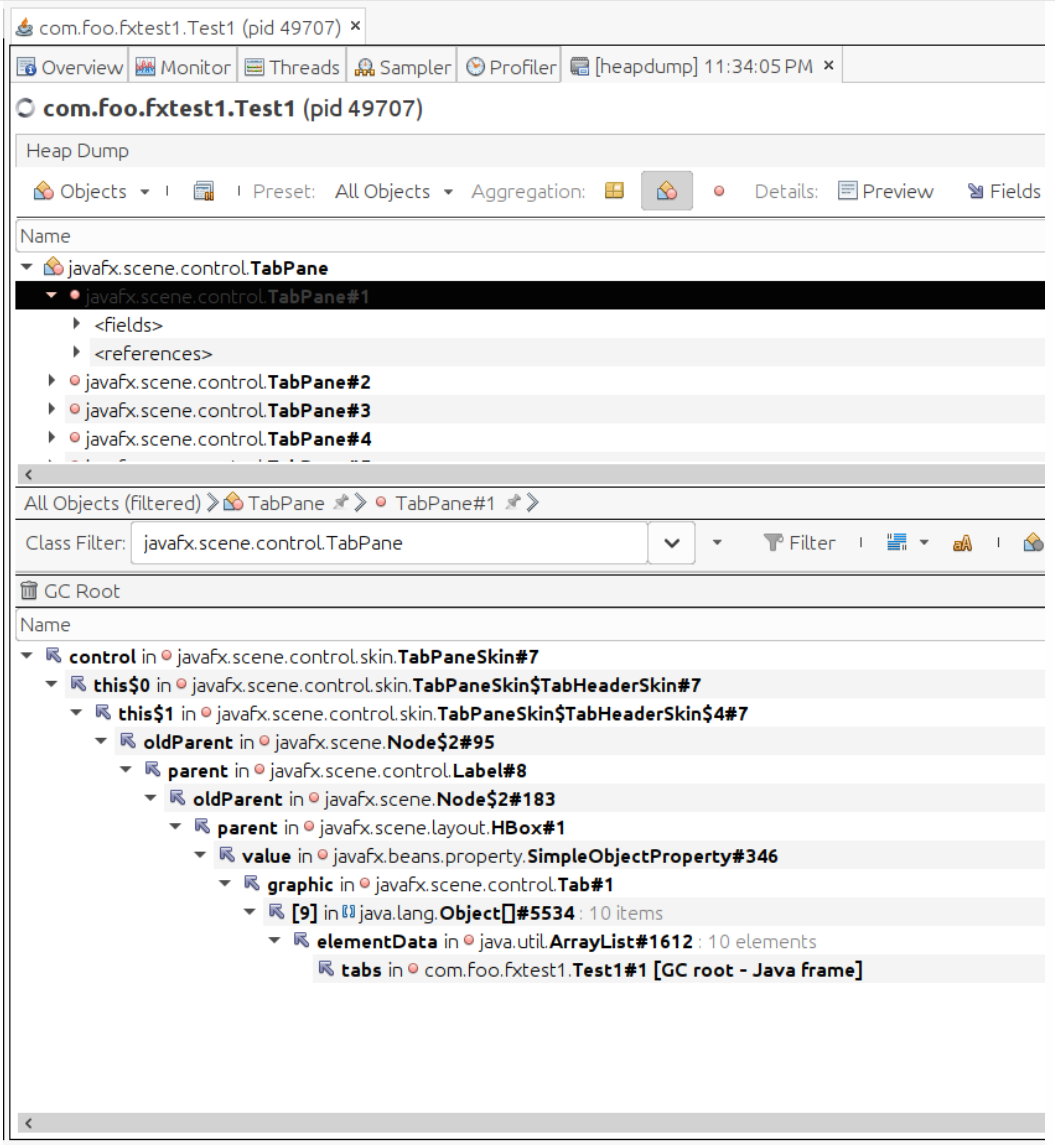Select instances aggregation red dot icon
1055x1145 pixels.
(718, 192)
